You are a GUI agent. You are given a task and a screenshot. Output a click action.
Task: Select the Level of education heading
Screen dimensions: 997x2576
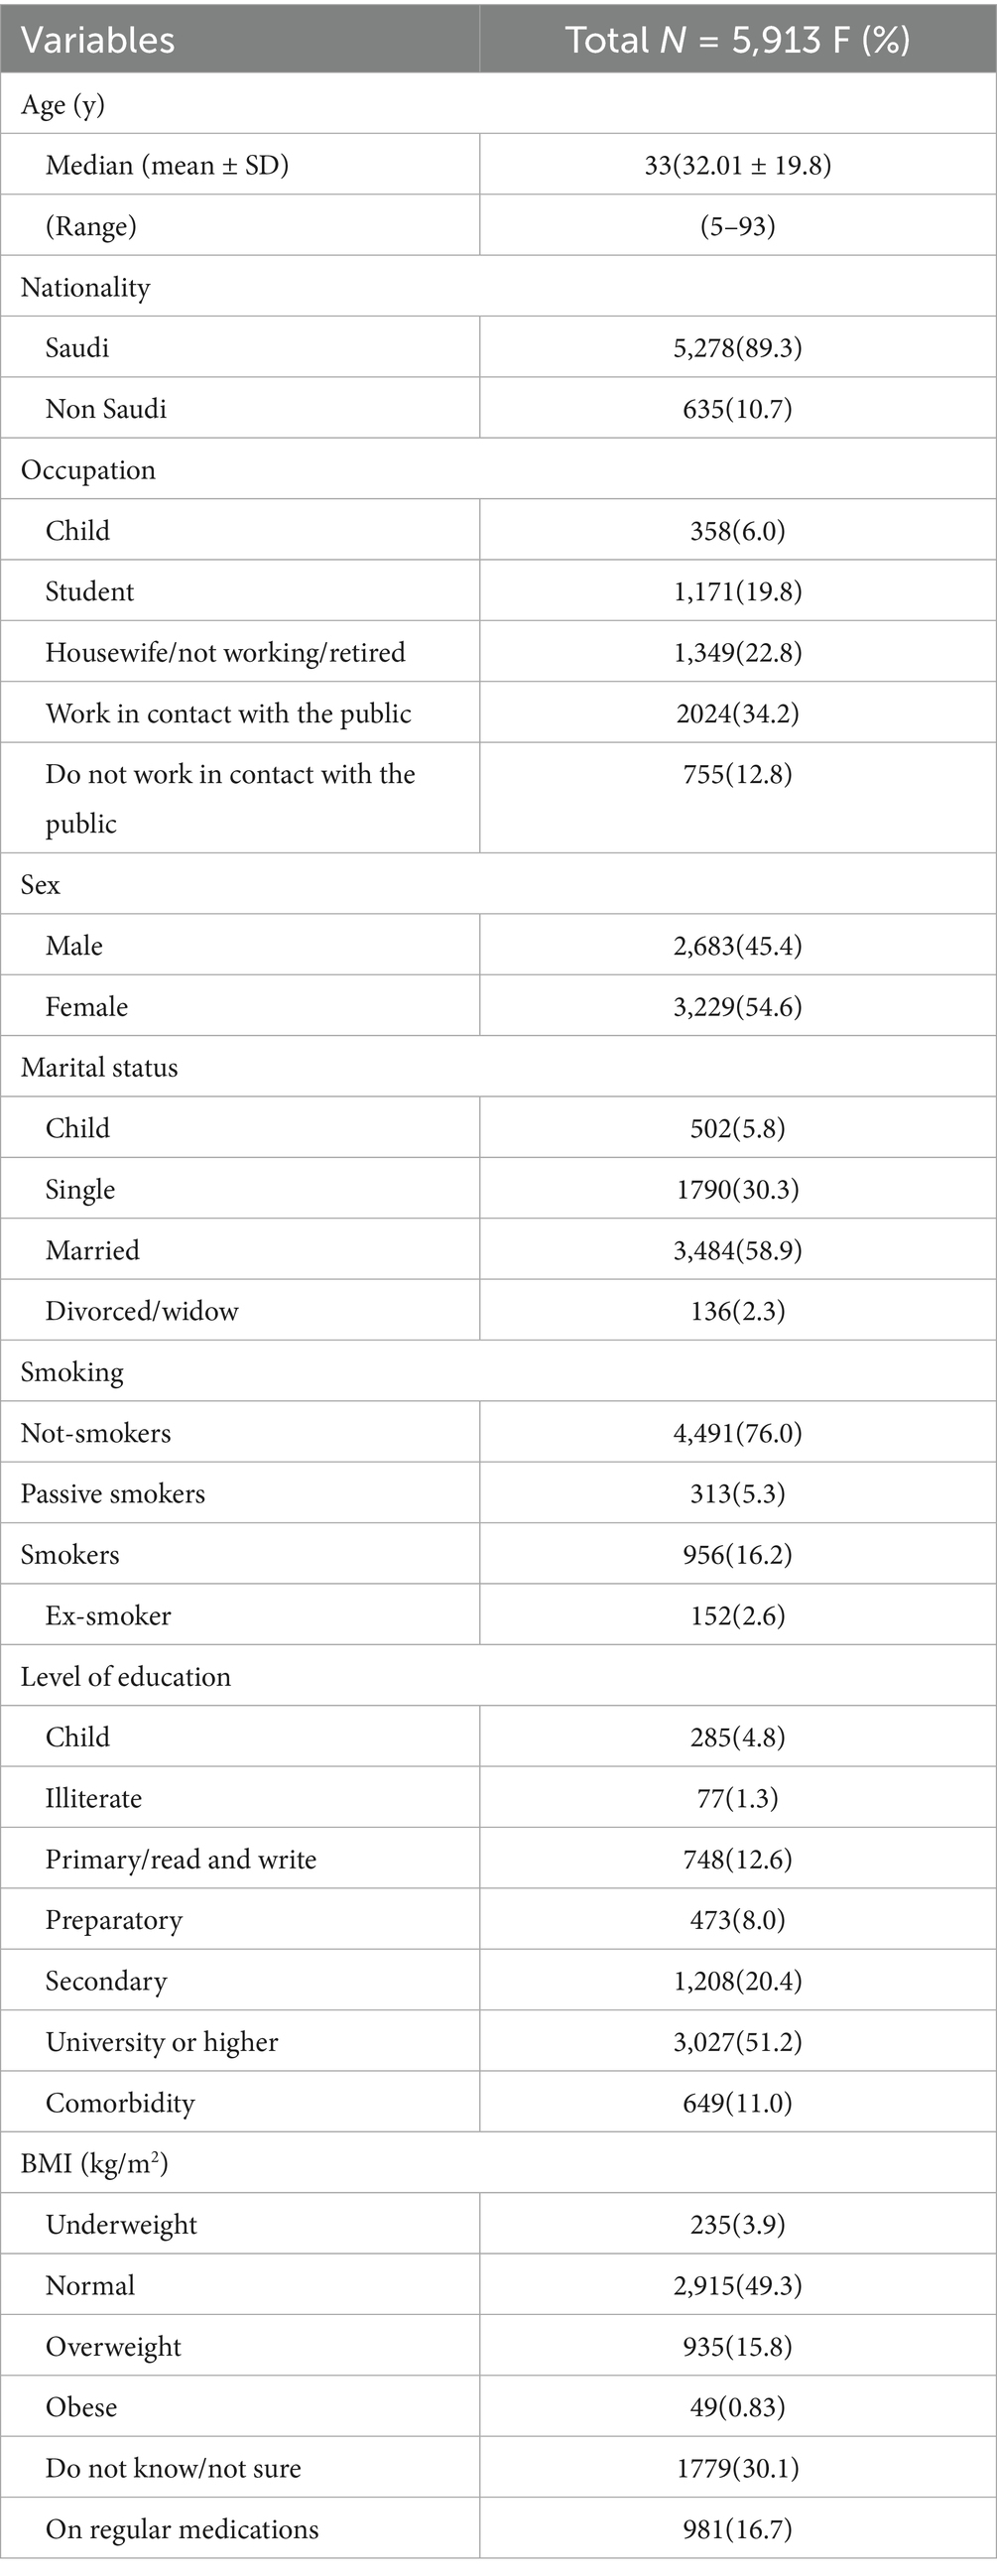tap(126, 1677)
